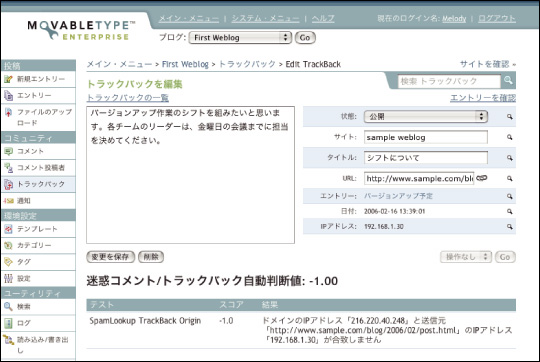Click the New Entry (新規エントリー) icon
This screenshot has height=362, width=540.
[8, 79]
